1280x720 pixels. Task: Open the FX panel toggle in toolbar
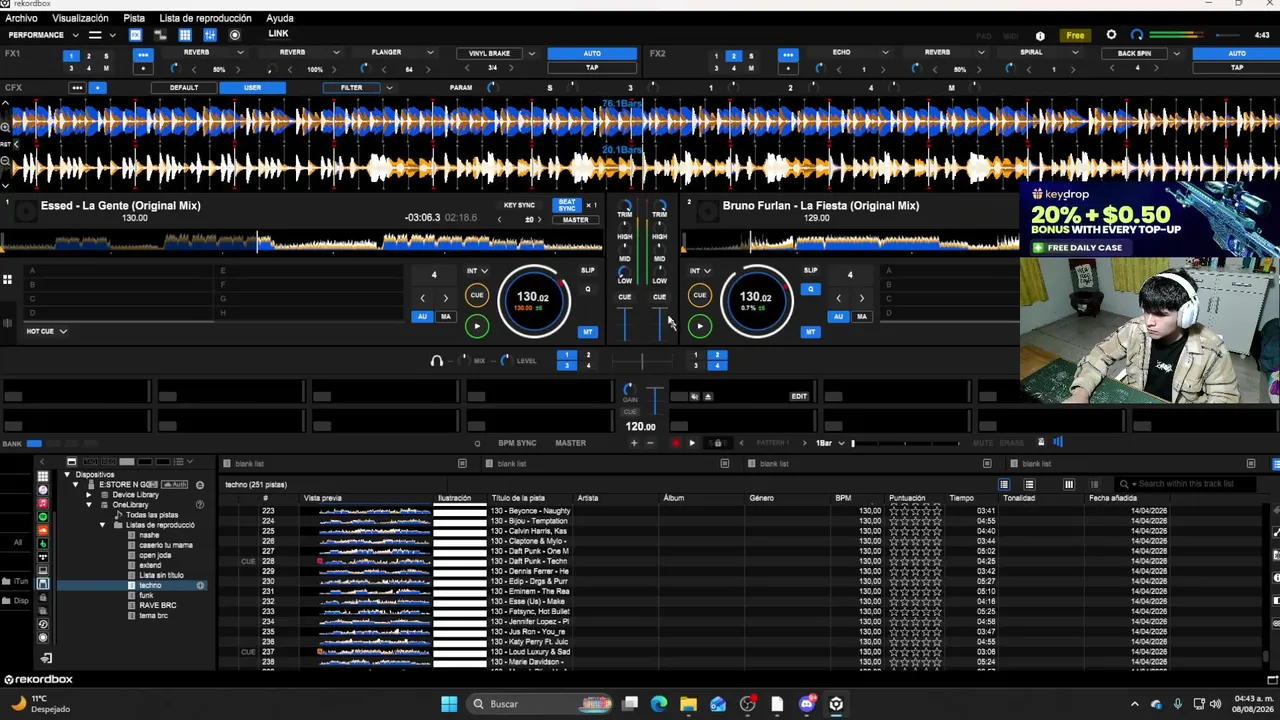click(136, 35)
